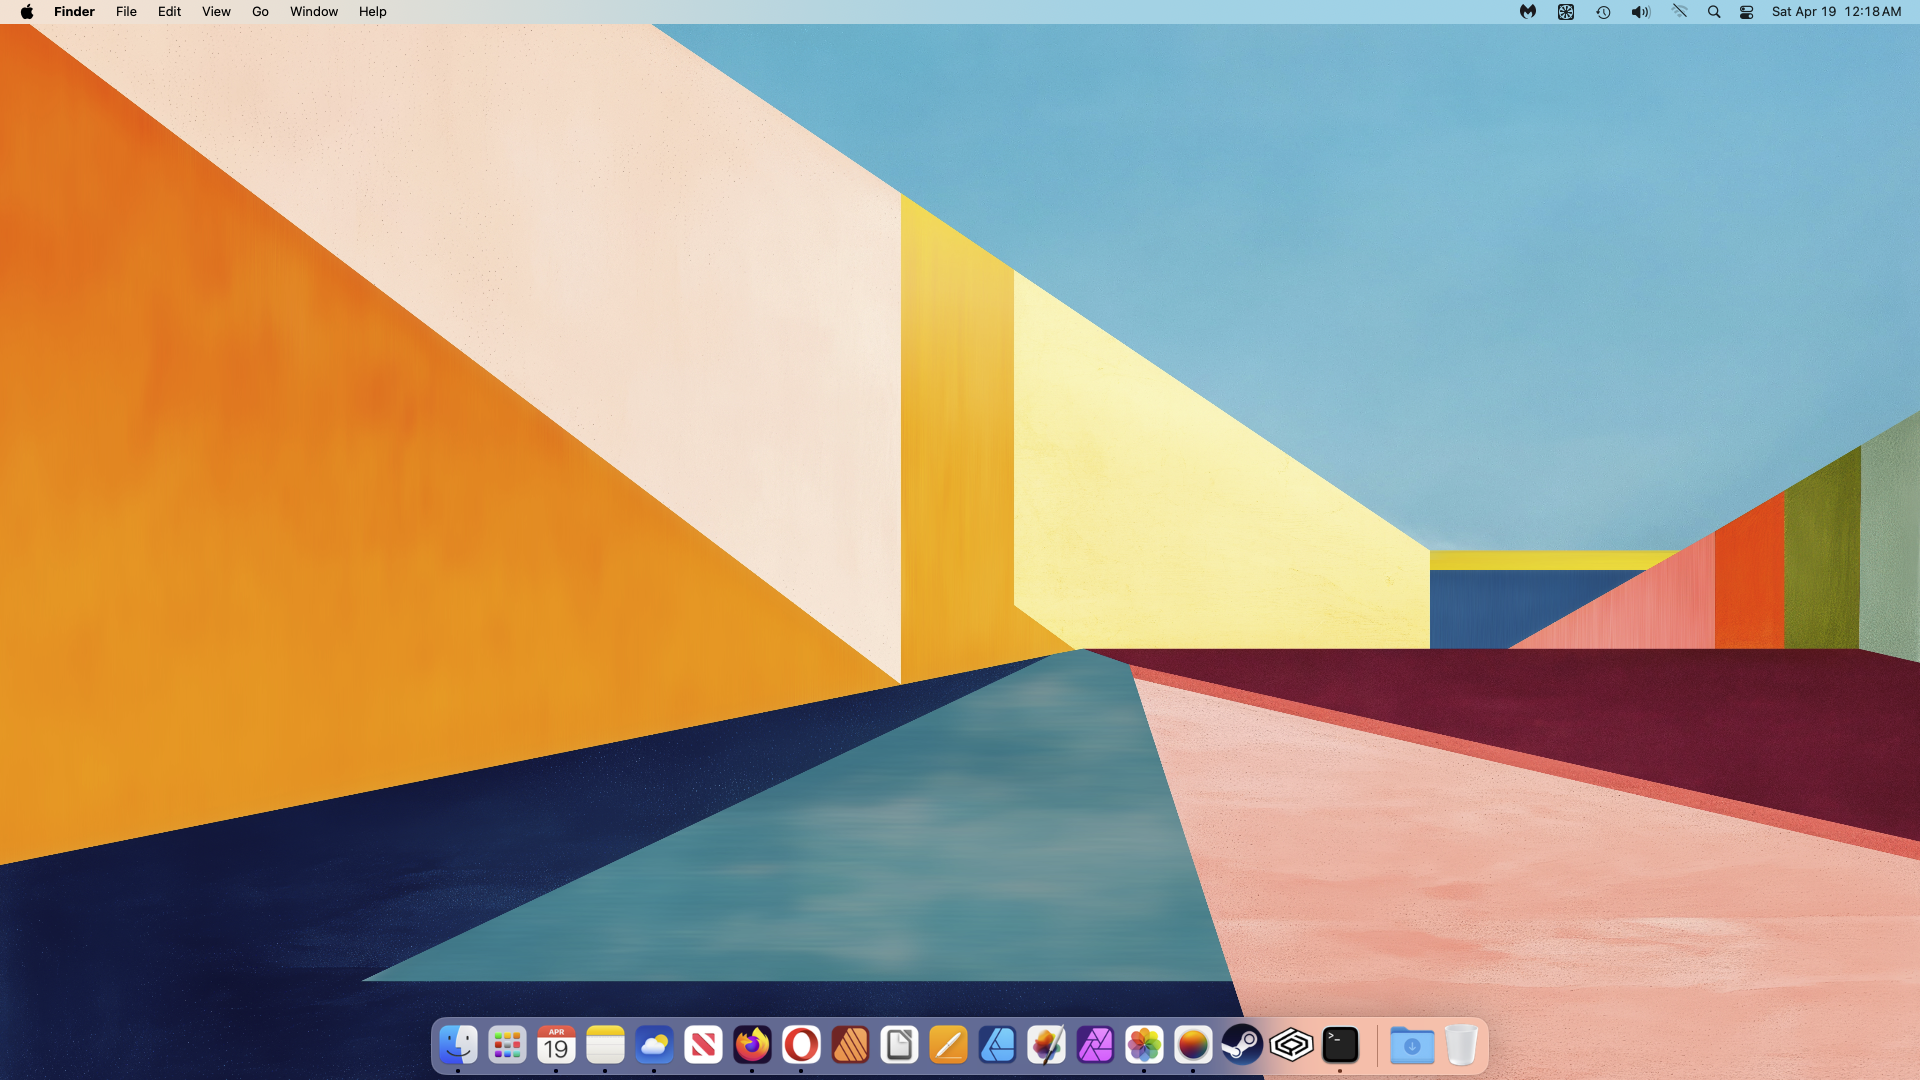Launch Opera browser from dock
The height and width of the screenshot is (1080, 1920).
pyautogui.click(x=801, y=1045)
